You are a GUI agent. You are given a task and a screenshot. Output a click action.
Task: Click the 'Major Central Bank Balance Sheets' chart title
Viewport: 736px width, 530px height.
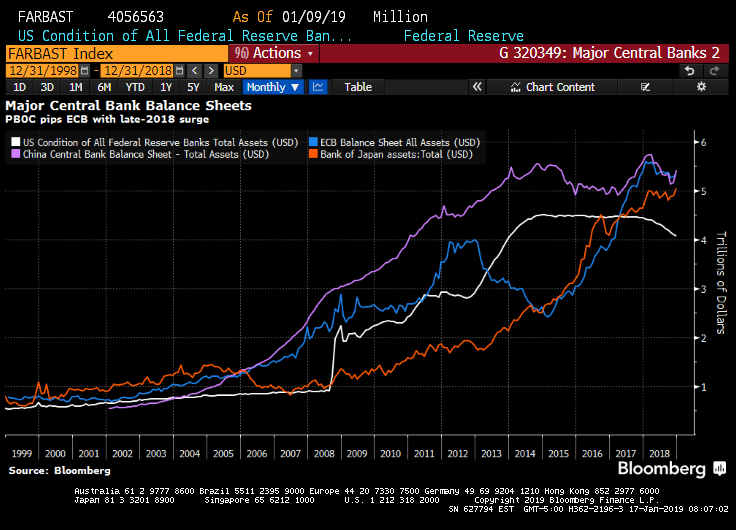[129, 105]
